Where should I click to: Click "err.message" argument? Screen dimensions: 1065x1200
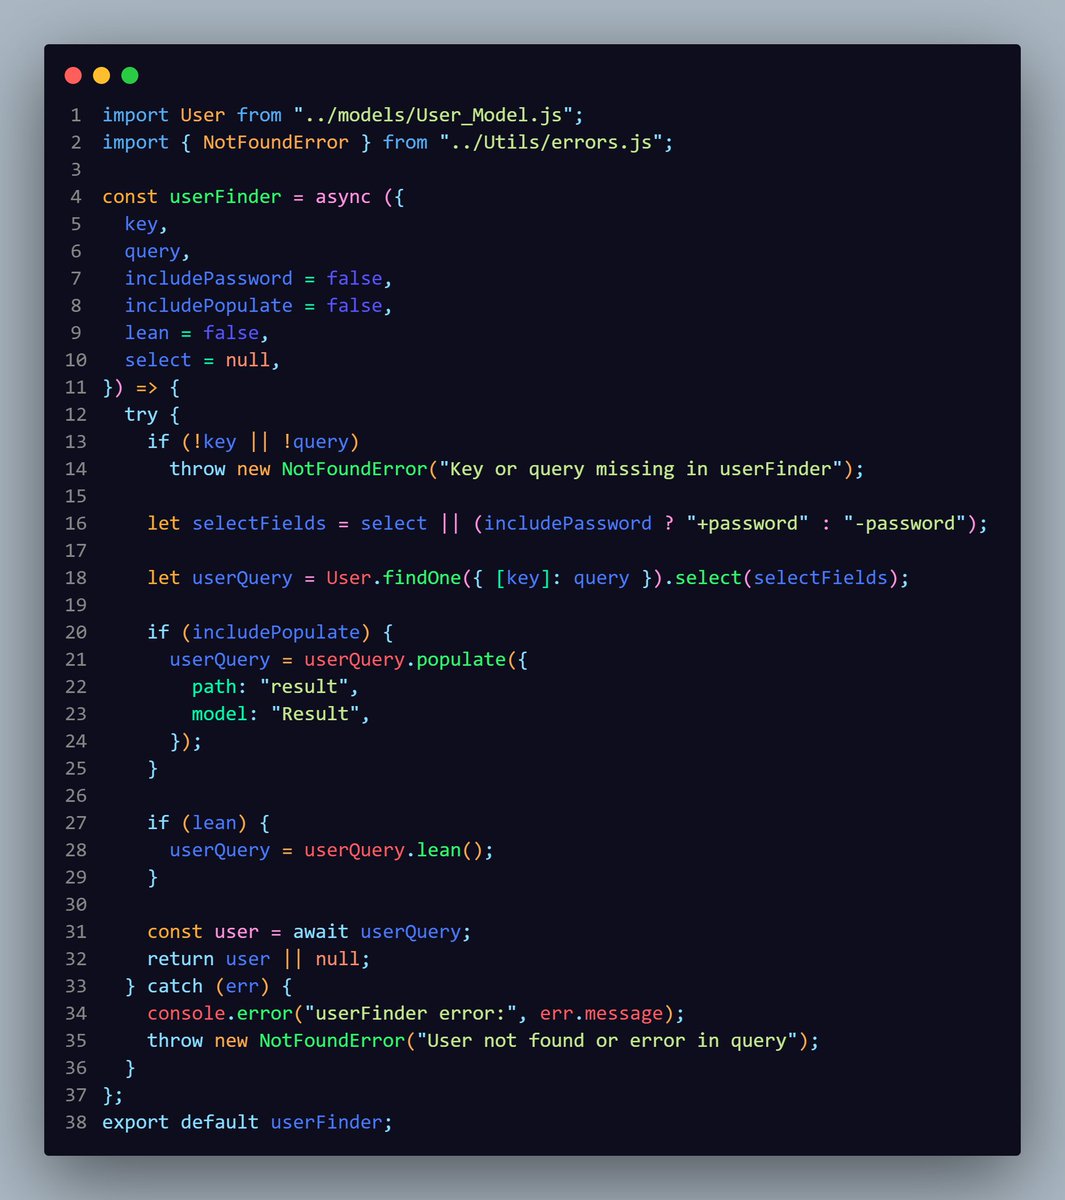coord(601,1013)
